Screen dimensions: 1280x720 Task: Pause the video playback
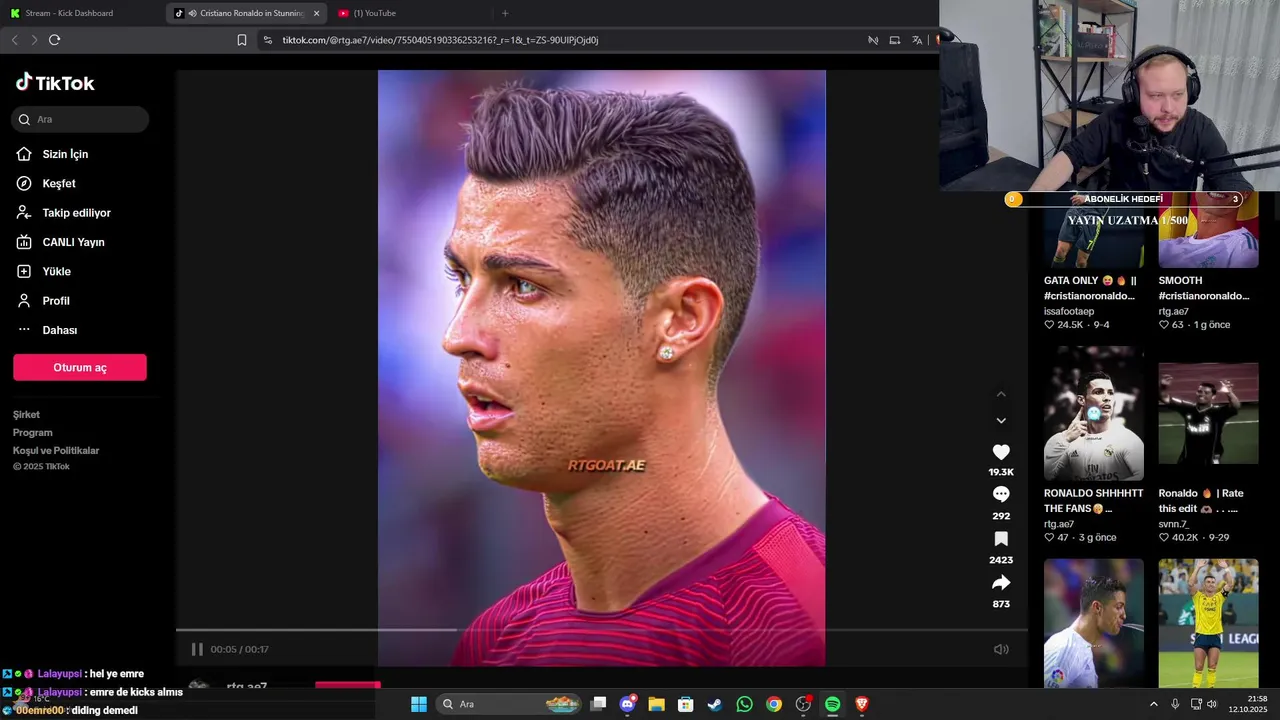(197, 649)
